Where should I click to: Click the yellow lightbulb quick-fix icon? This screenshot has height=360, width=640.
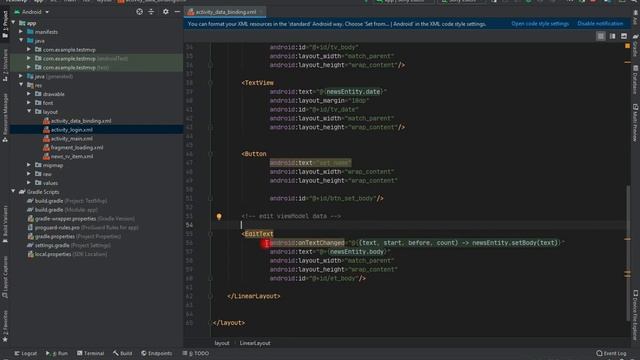pos(219,217)
